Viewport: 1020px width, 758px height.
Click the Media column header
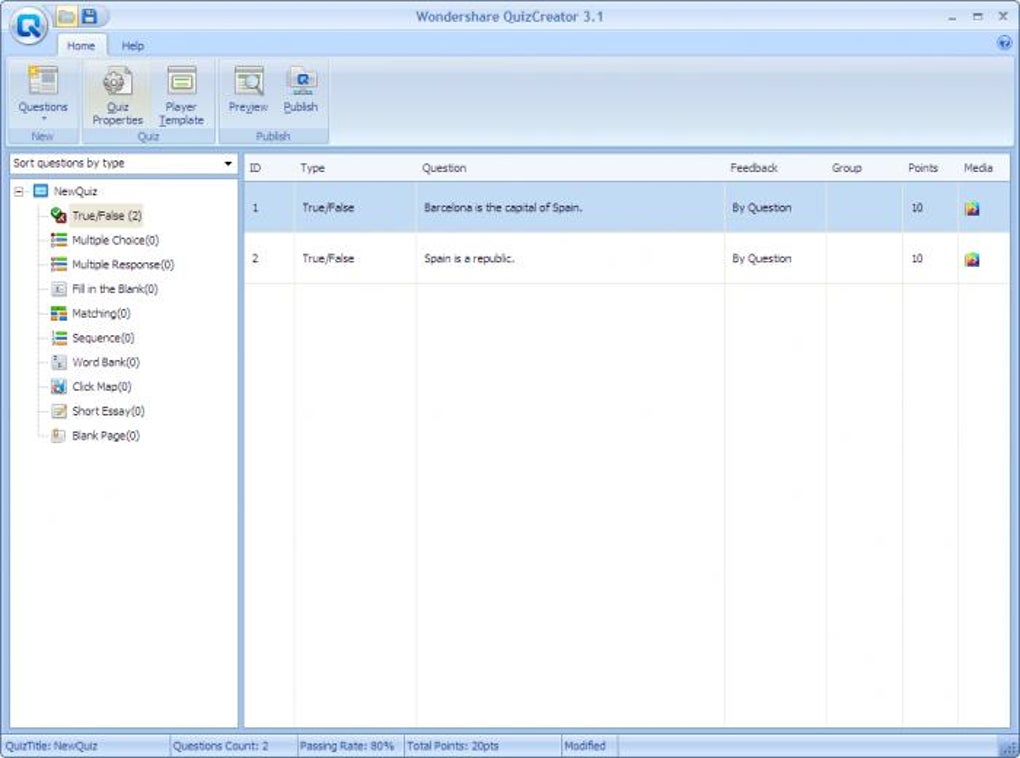pos(978,168)
